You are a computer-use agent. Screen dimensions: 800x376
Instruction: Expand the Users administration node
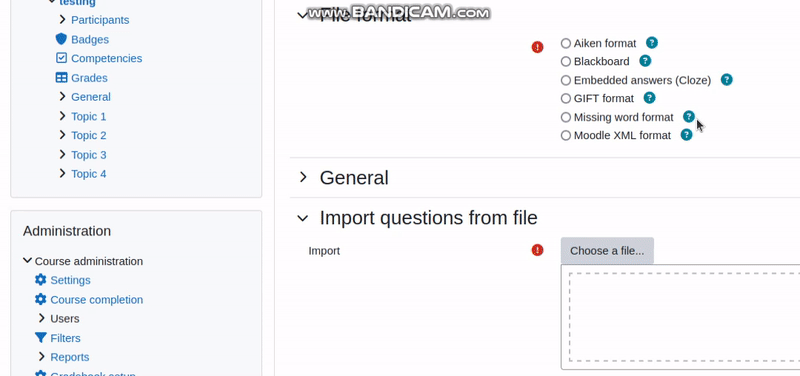[42, 318]
